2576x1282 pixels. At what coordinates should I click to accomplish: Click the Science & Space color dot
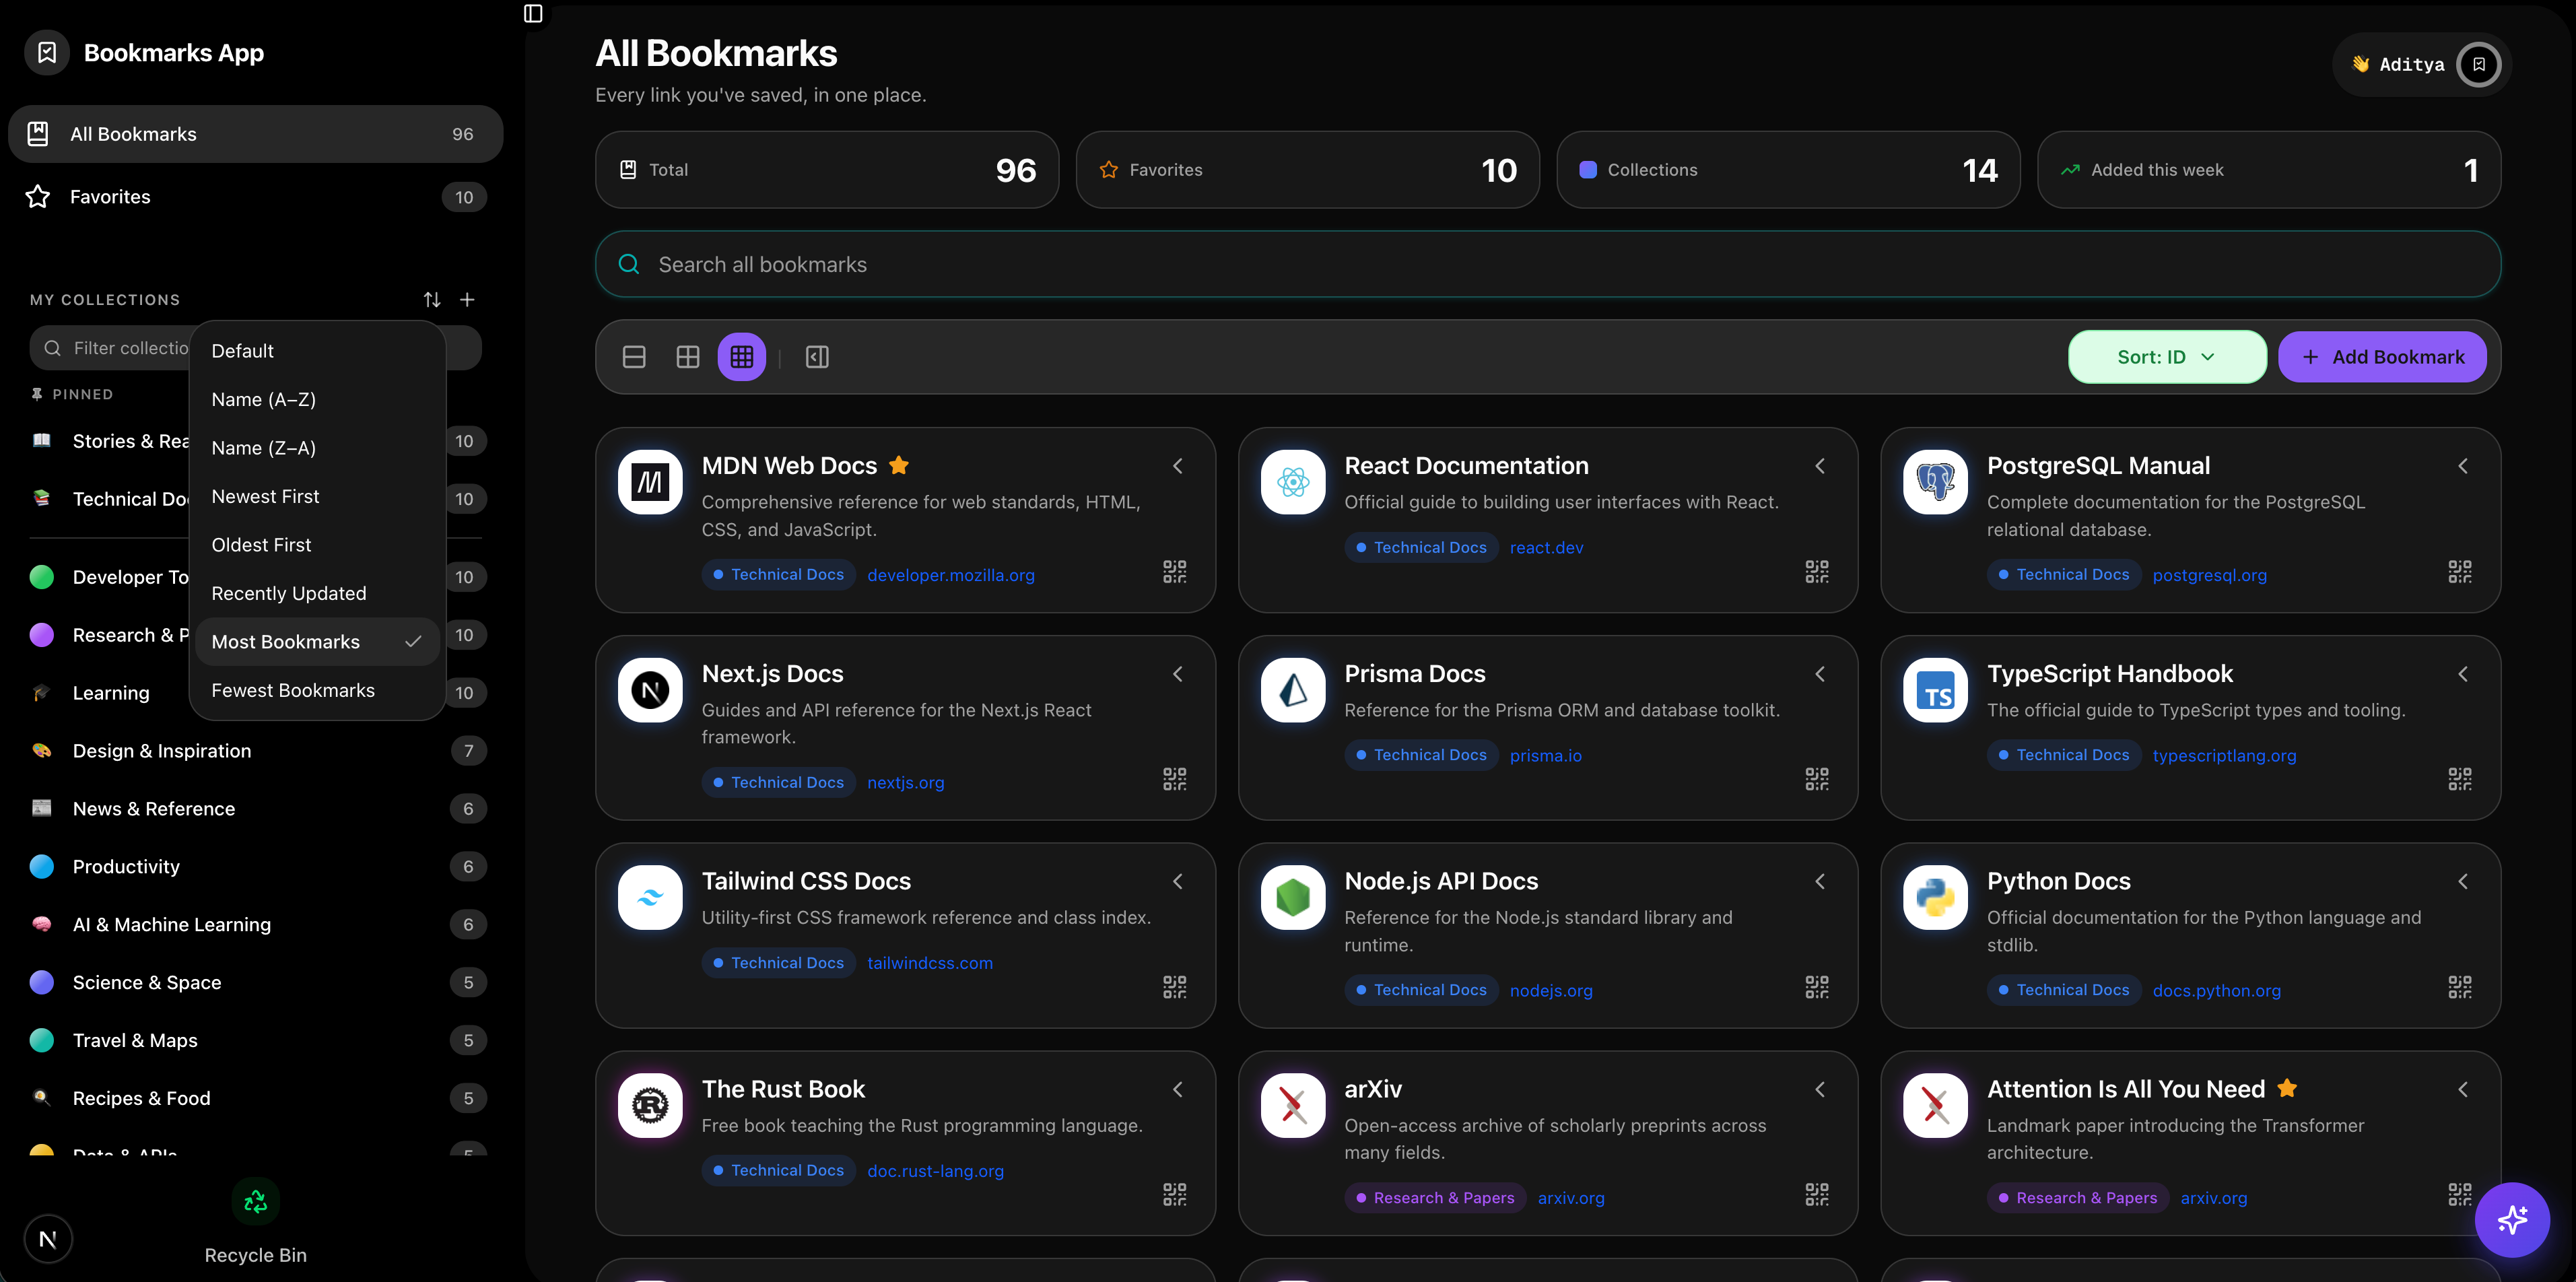coord(42,983)
